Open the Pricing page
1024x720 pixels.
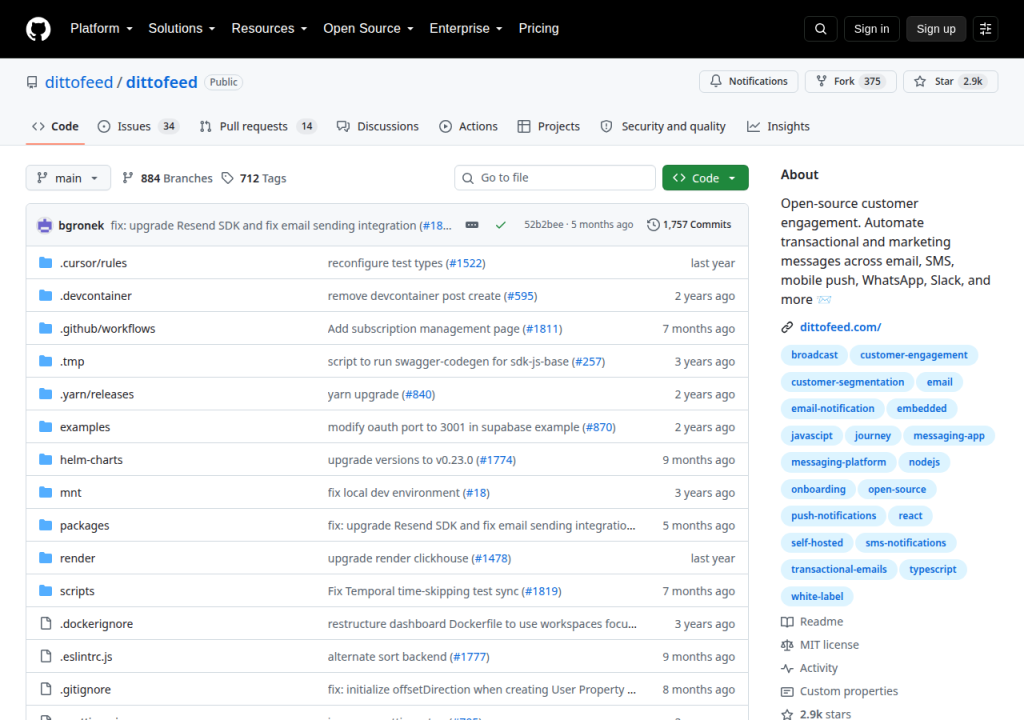(x=539, y=29)
